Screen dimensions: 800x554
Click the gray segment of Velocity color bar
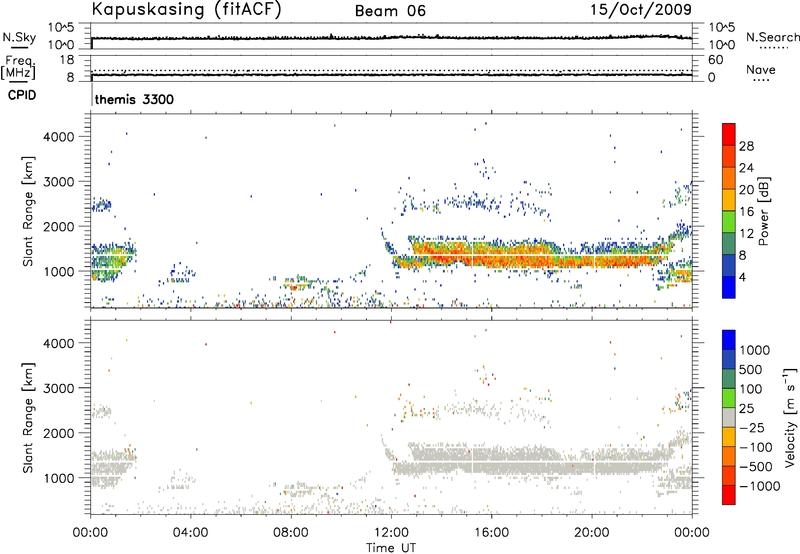pyautogui.click(x=729, y=417)
